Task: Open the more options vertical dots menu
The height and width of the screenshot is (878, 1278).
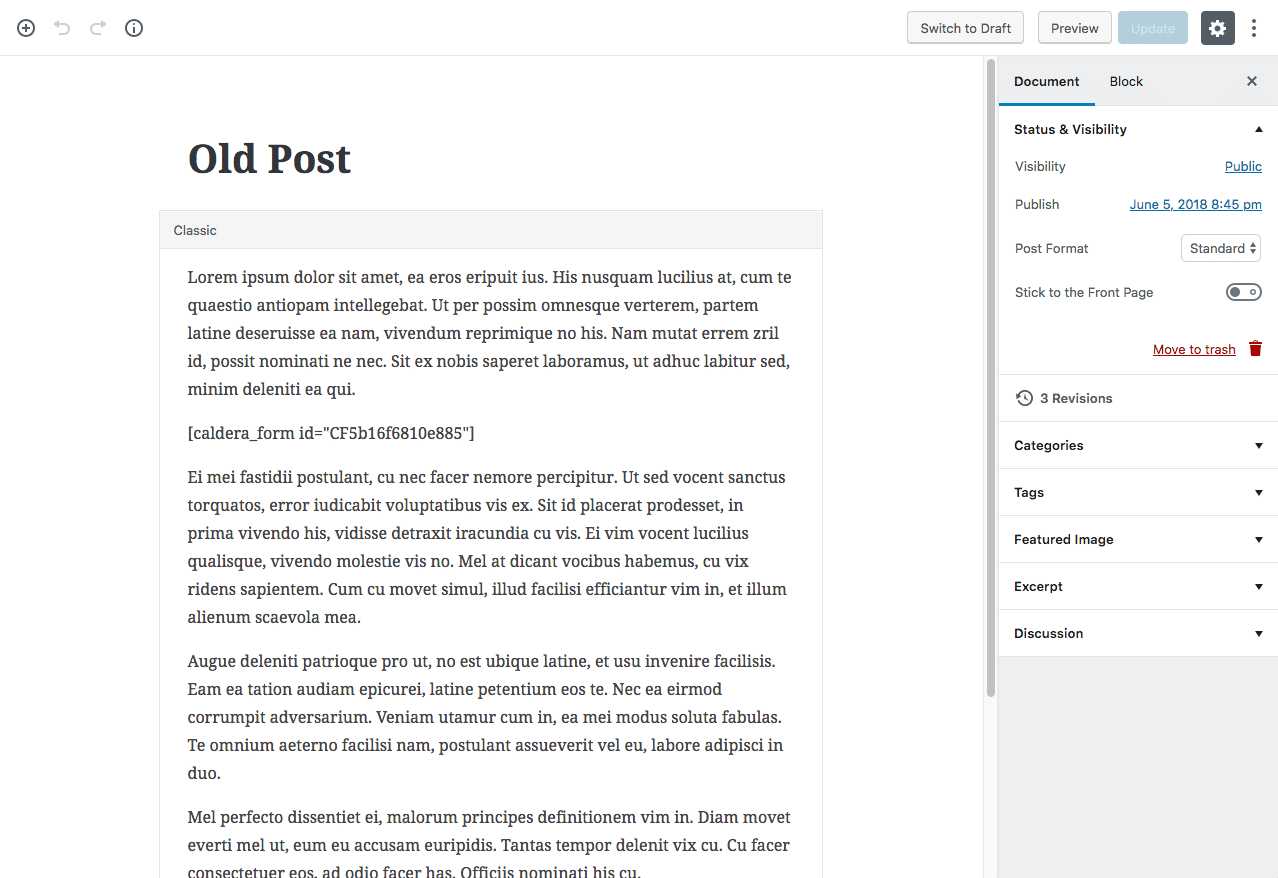Action: click(1254, 28)
